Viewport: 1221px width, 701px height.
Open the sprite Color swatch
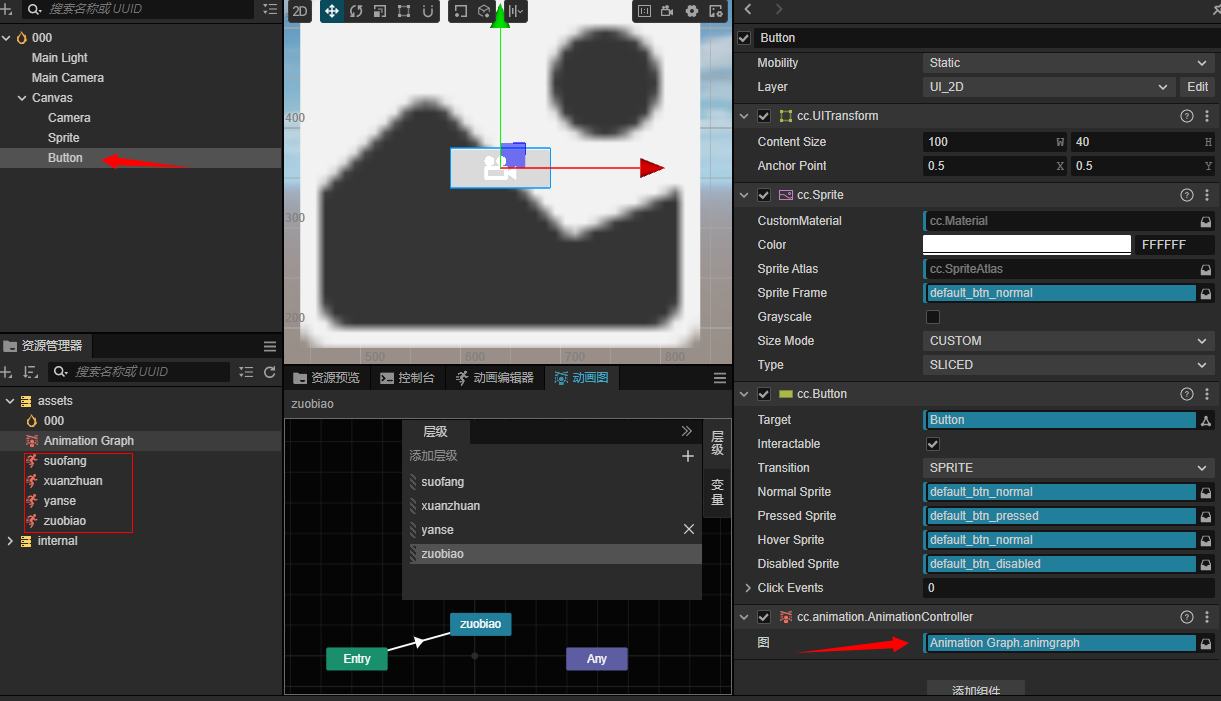tap(1026, 245)
